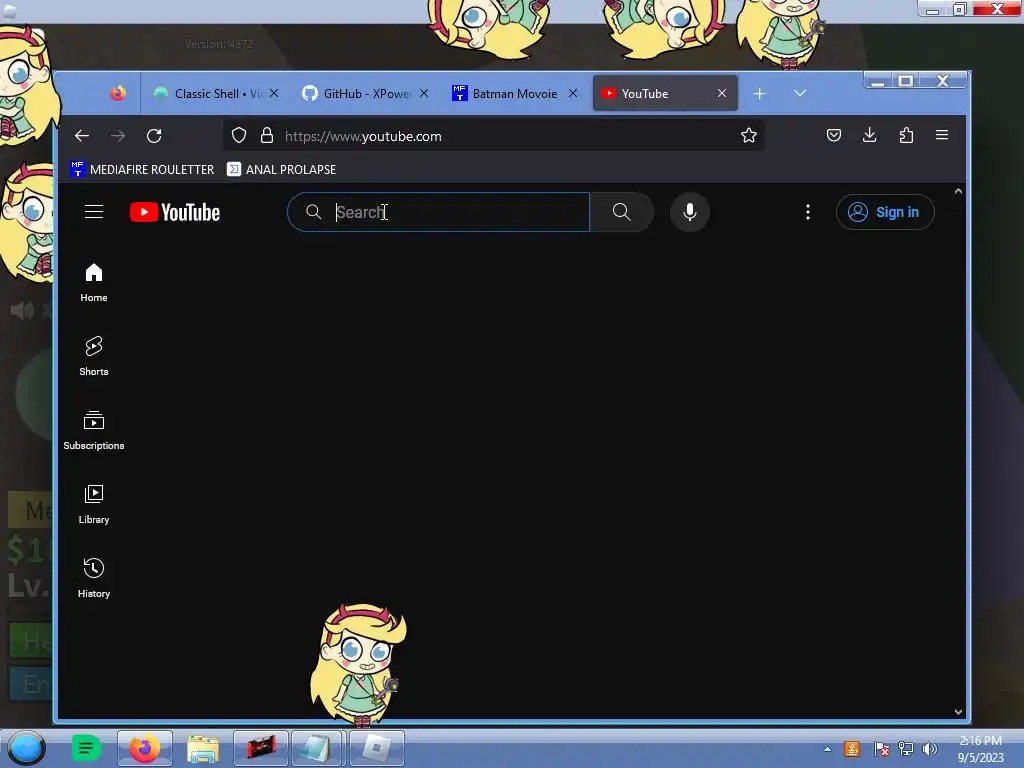The width and height of the screenshot is (1024, 768).
Task: Go back with the browser back arrow
Action: 82,136
